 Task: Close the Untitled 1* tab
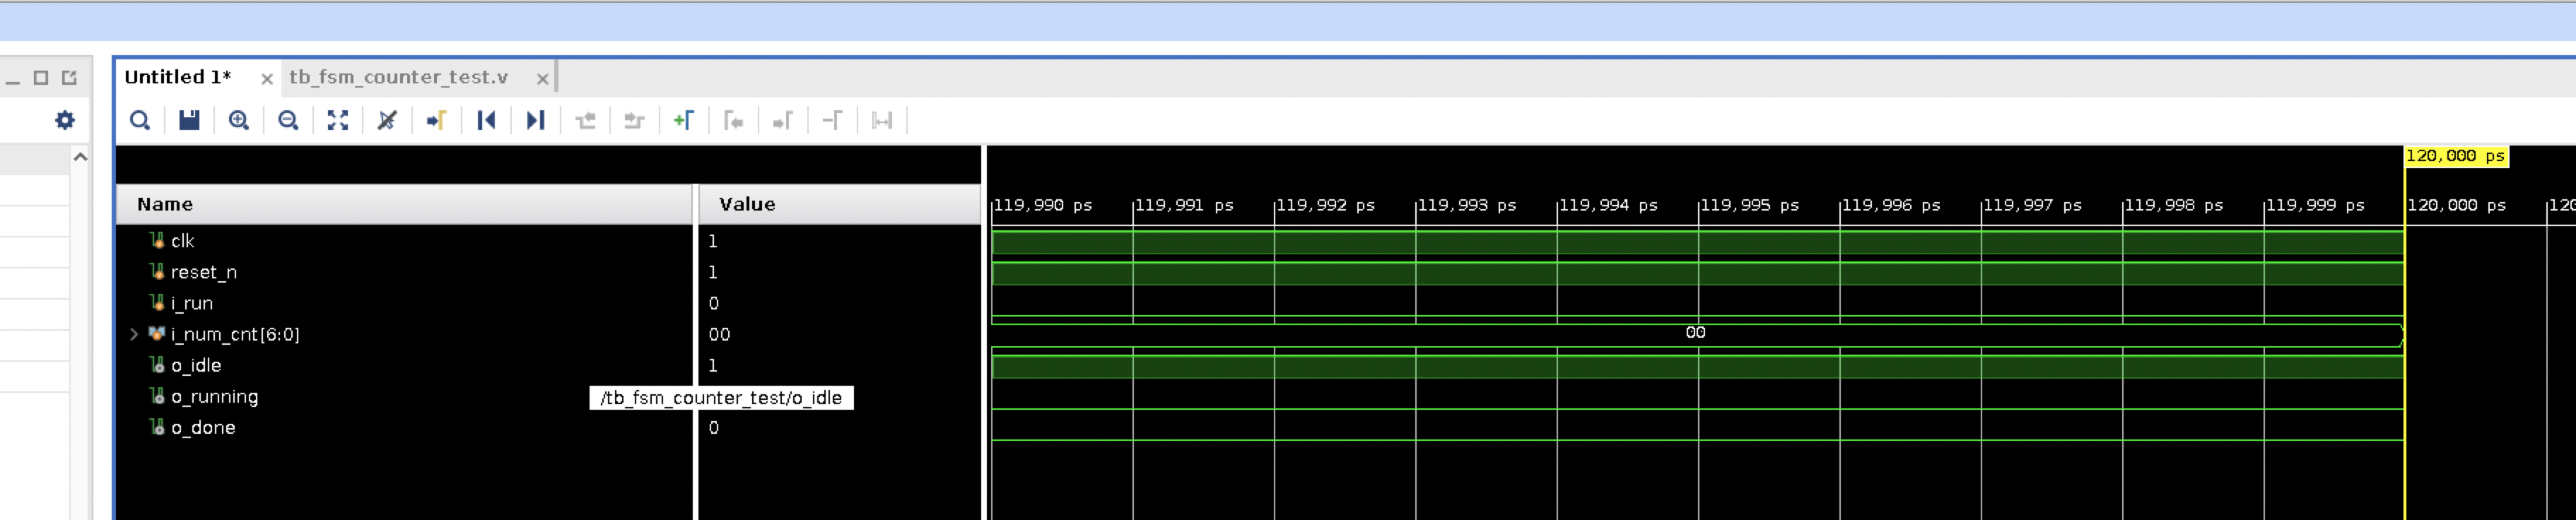267,79
